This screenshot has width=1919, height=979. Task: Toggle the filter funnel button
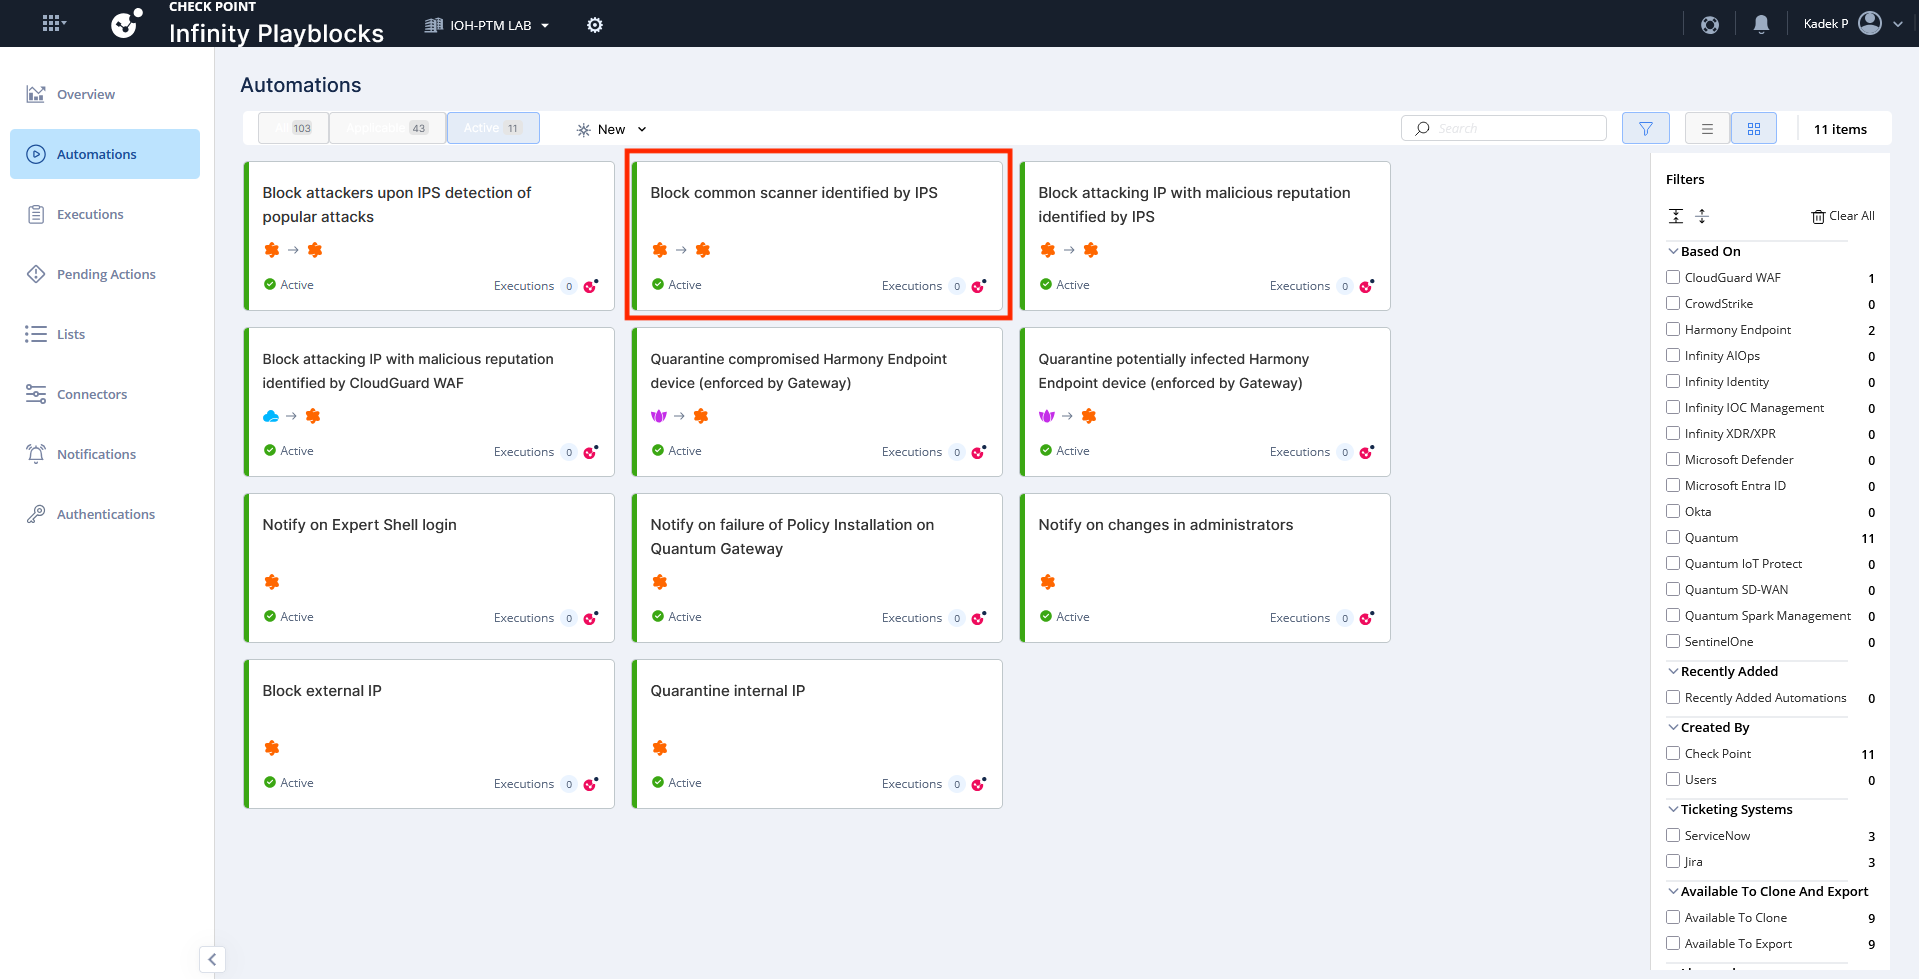point(1645,129)
